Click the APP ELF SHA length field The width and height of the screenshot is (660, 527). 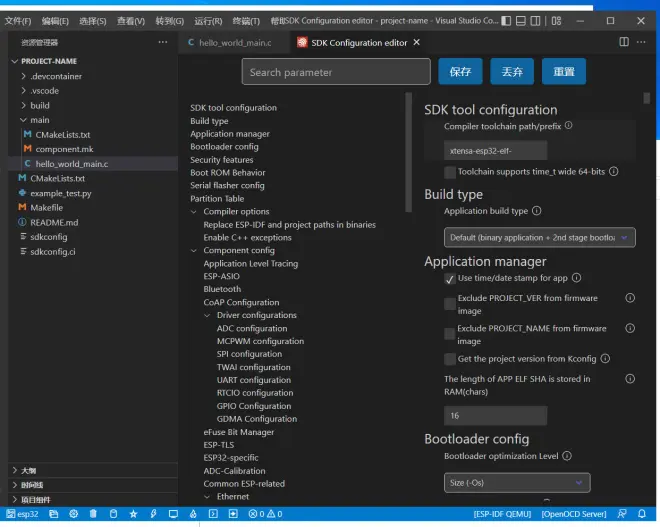coord(495,416)
